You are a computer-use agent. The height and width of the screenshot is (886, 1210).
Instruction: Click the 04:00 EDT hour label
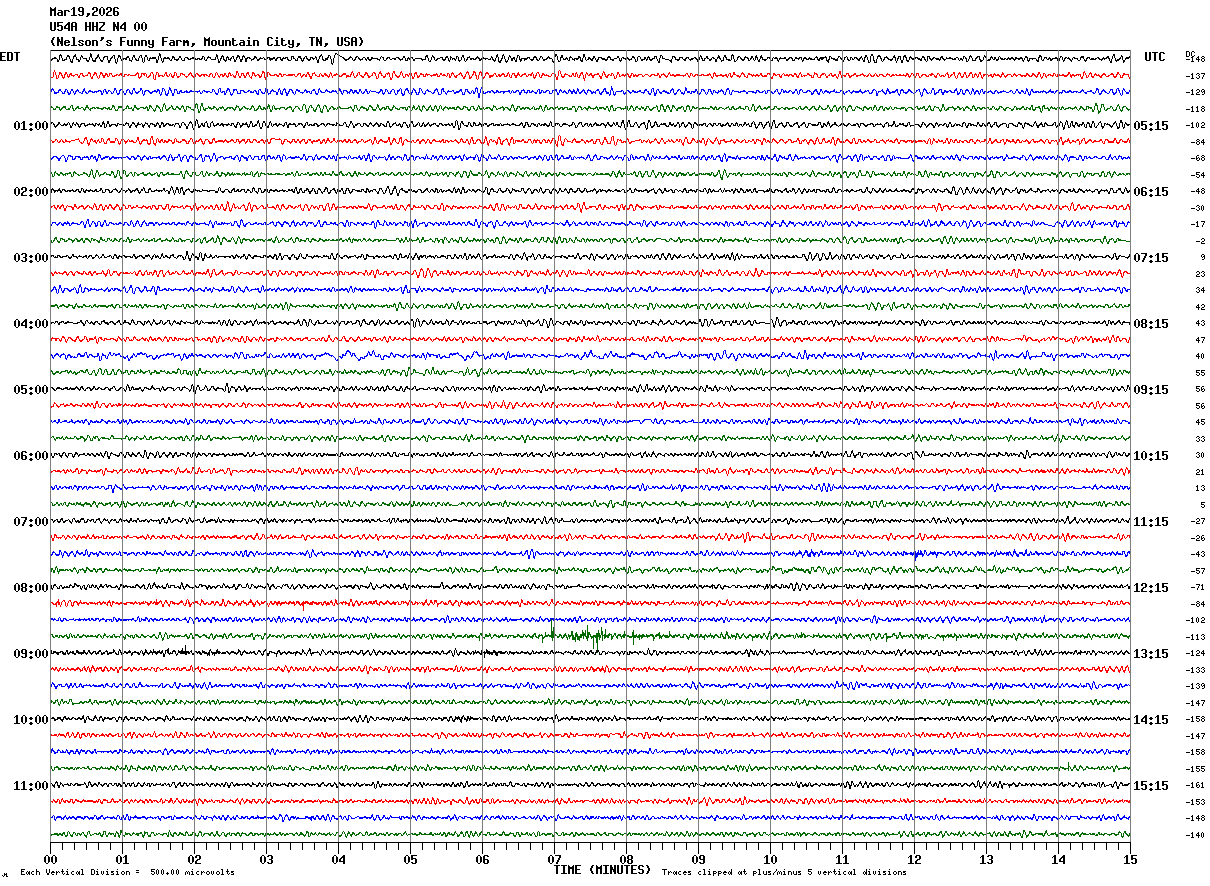[x=30, y=324]
